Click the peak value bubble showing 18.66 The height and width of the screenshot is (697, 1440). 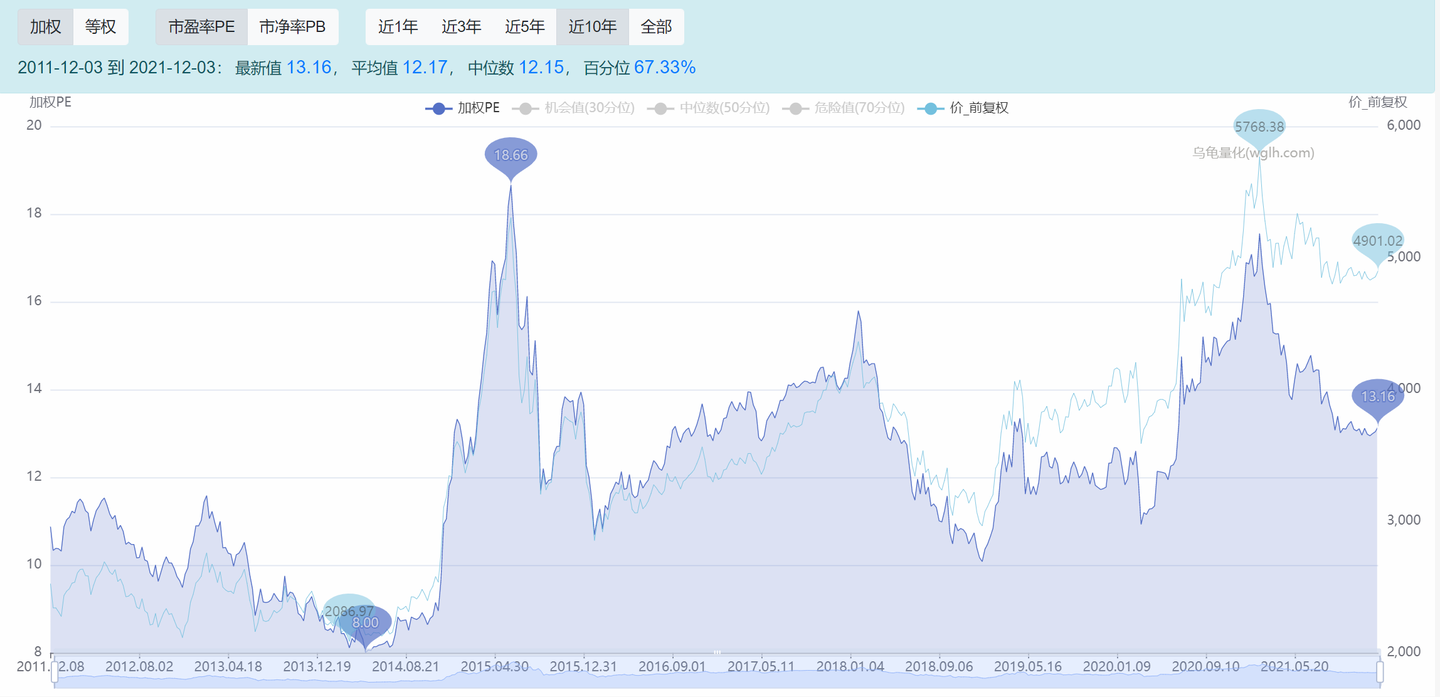511,155
